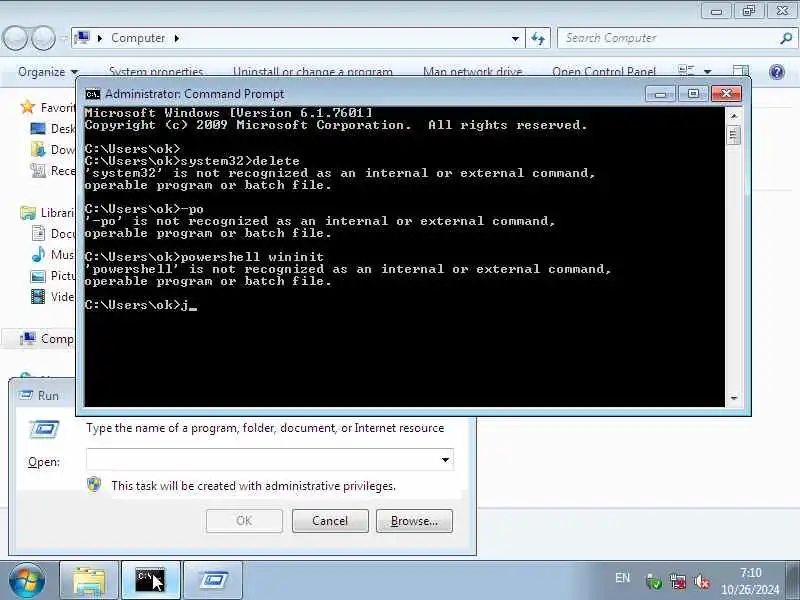The width and height of the screenshot is (800, 600).
Task: Click the green shield tray icon
Action: [654, 581]
